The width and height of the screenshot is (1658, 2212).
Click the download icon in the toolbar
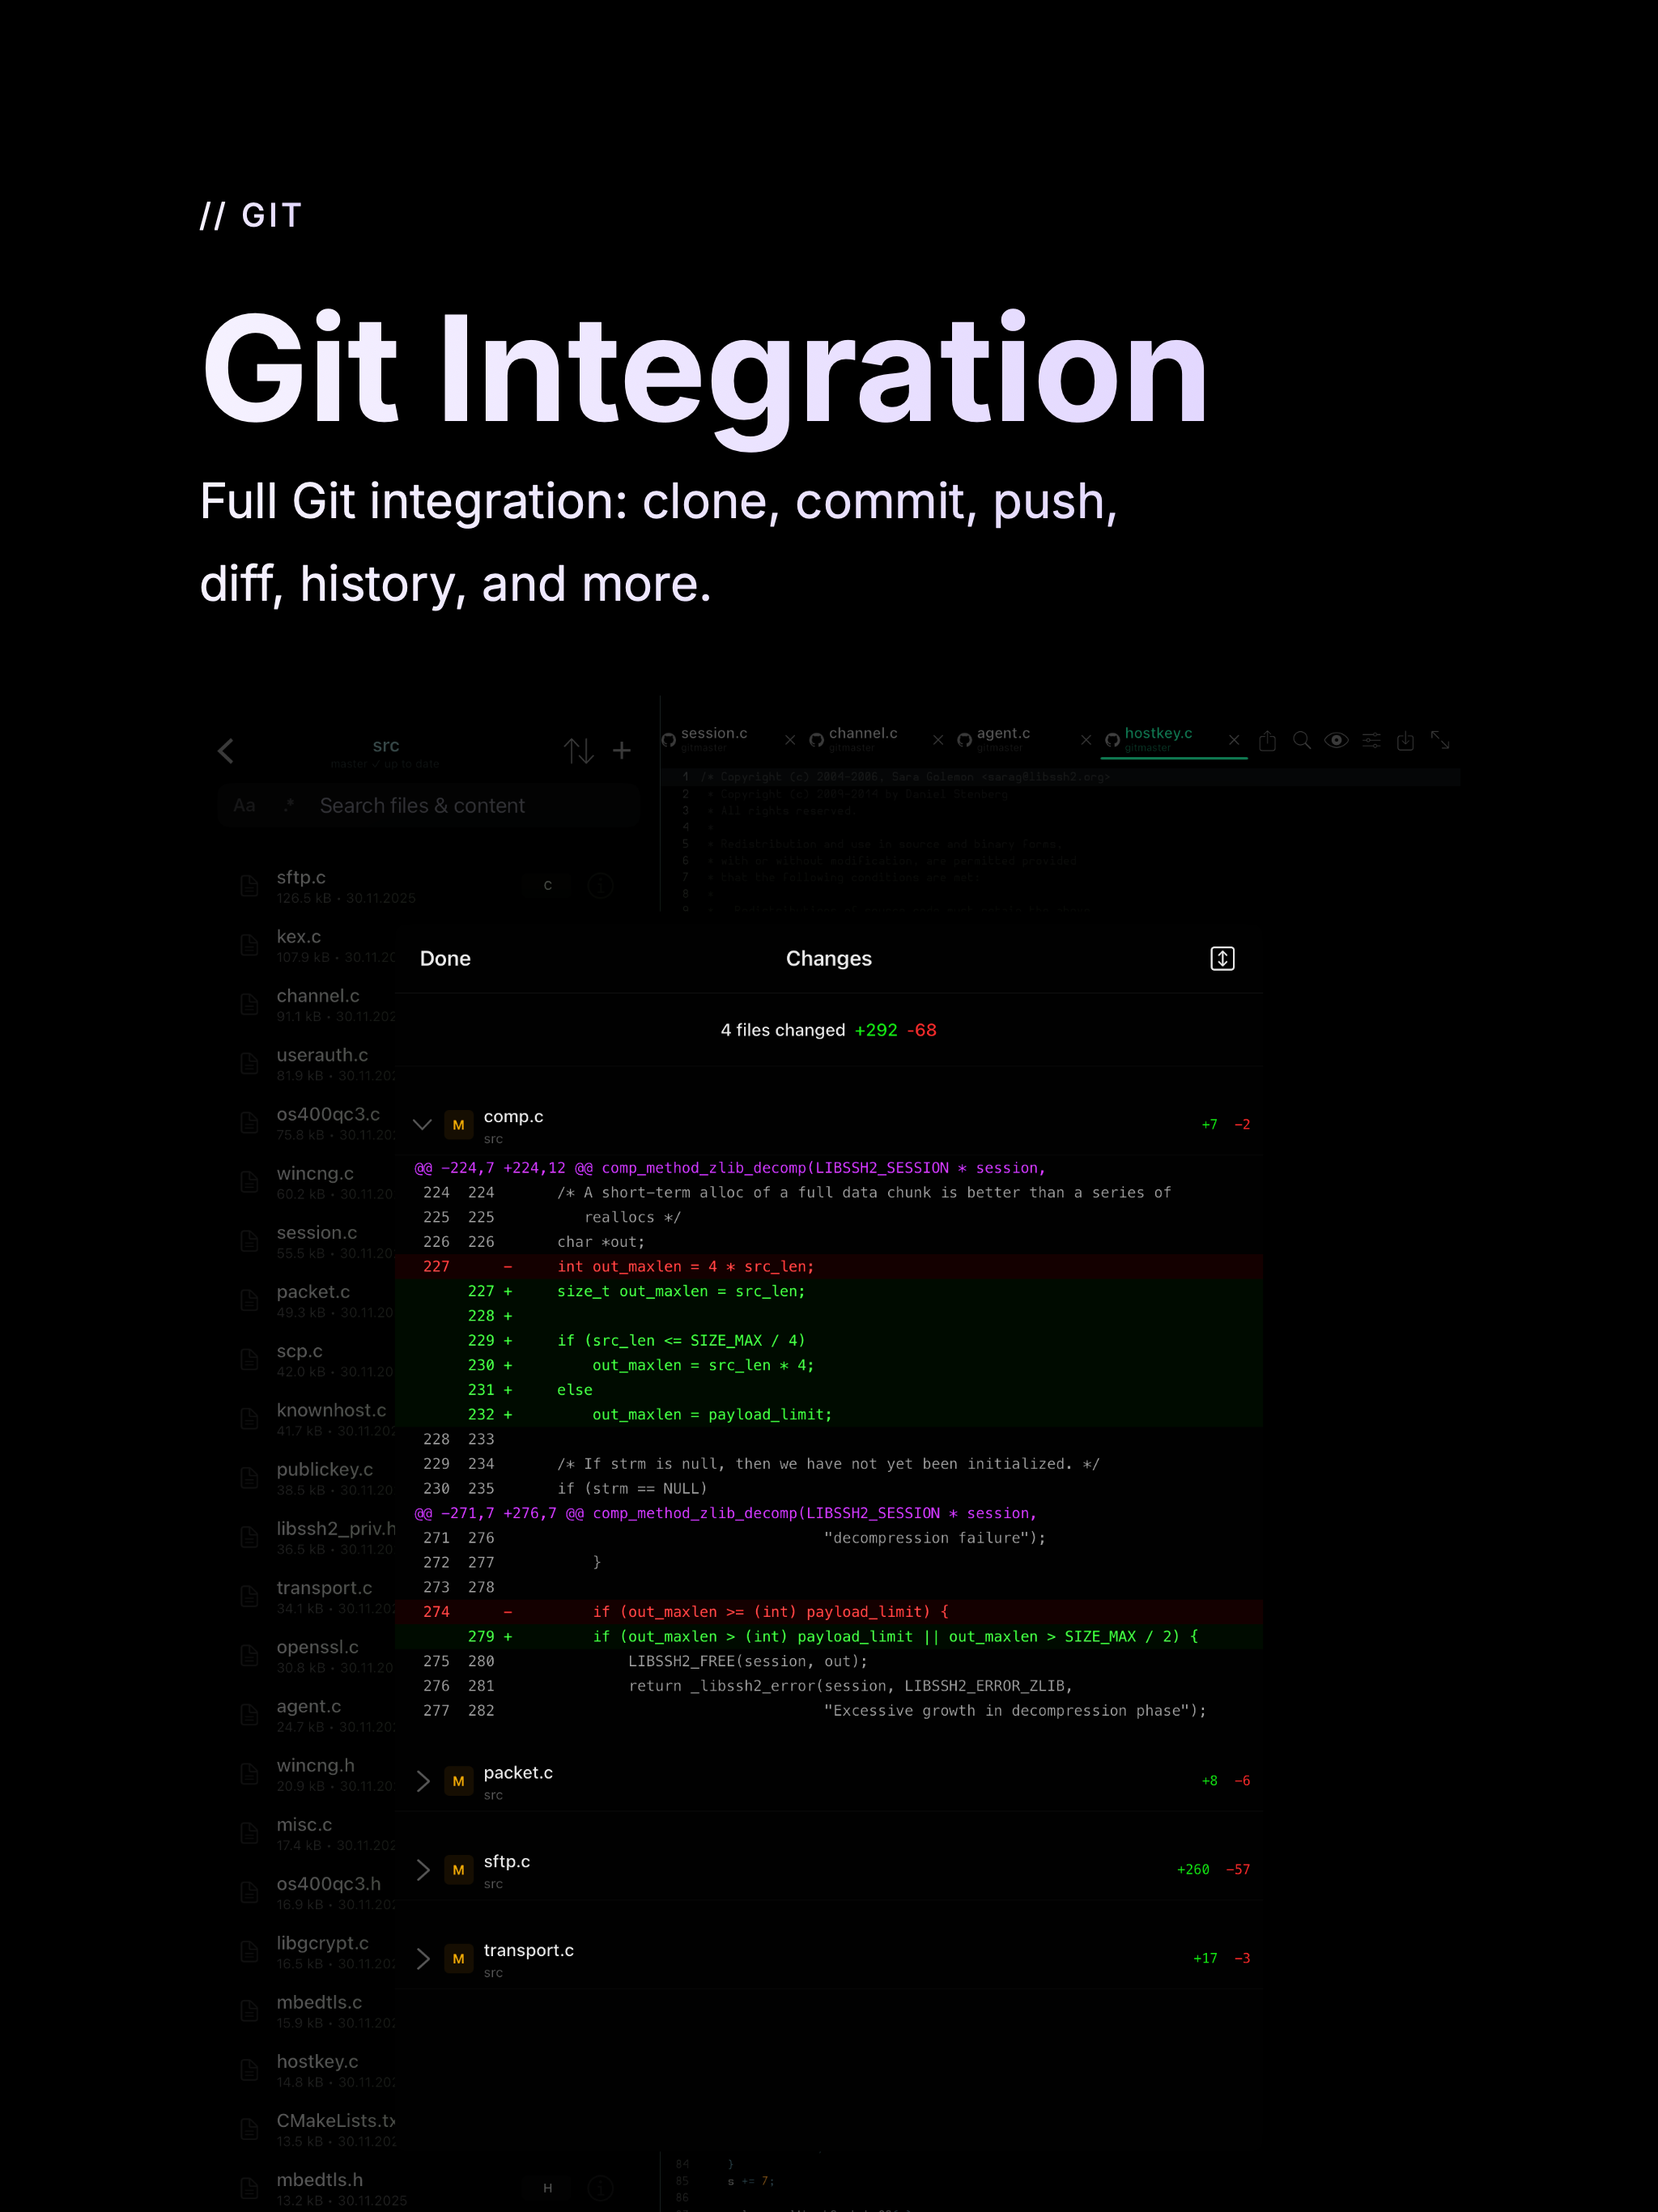pyautogui.click(x=1406, y=740)
